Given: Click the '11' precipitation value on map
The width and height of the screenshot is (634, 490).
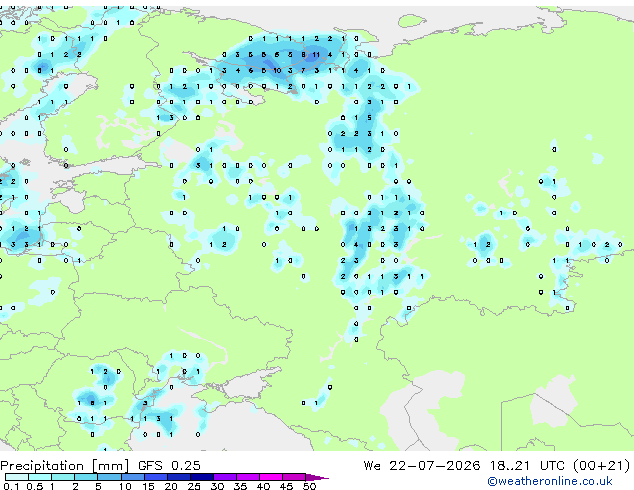Looking at the screenshot, I should (316, 55).
